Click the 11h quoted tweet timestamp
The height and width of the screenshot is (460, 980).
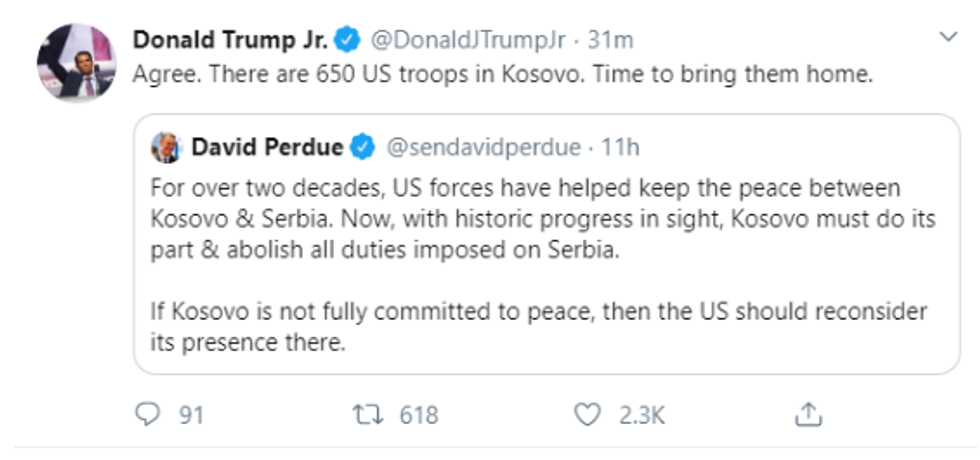[620, 148]
